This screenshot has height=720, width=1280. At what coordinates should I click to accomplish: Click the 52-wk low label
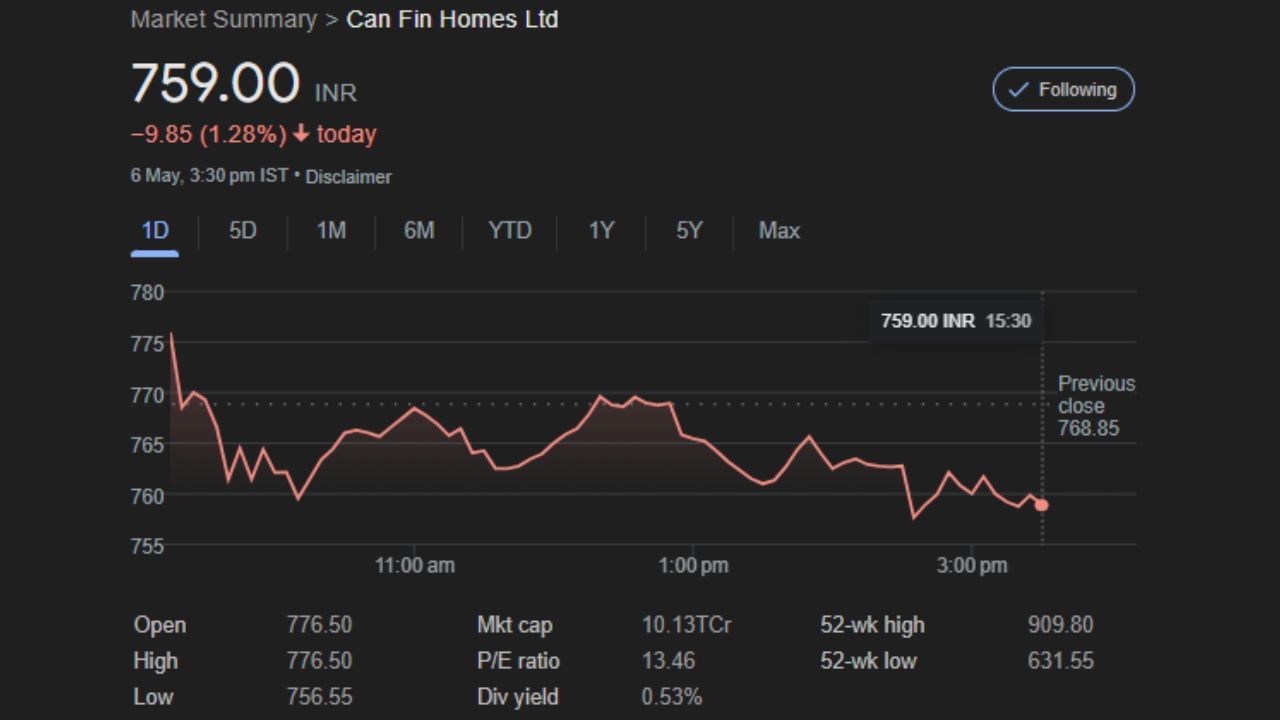pyautogui.click(x=868, y=661)
